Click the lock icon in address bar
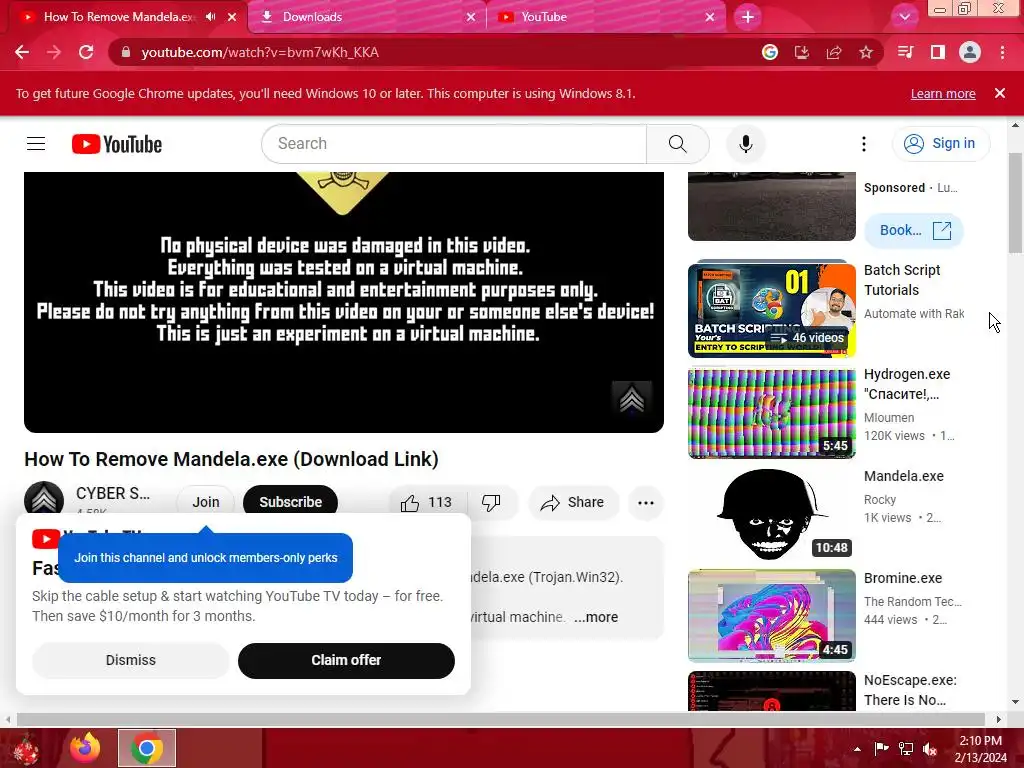Screen dimensions: 1024x768 tap(126, 52)
